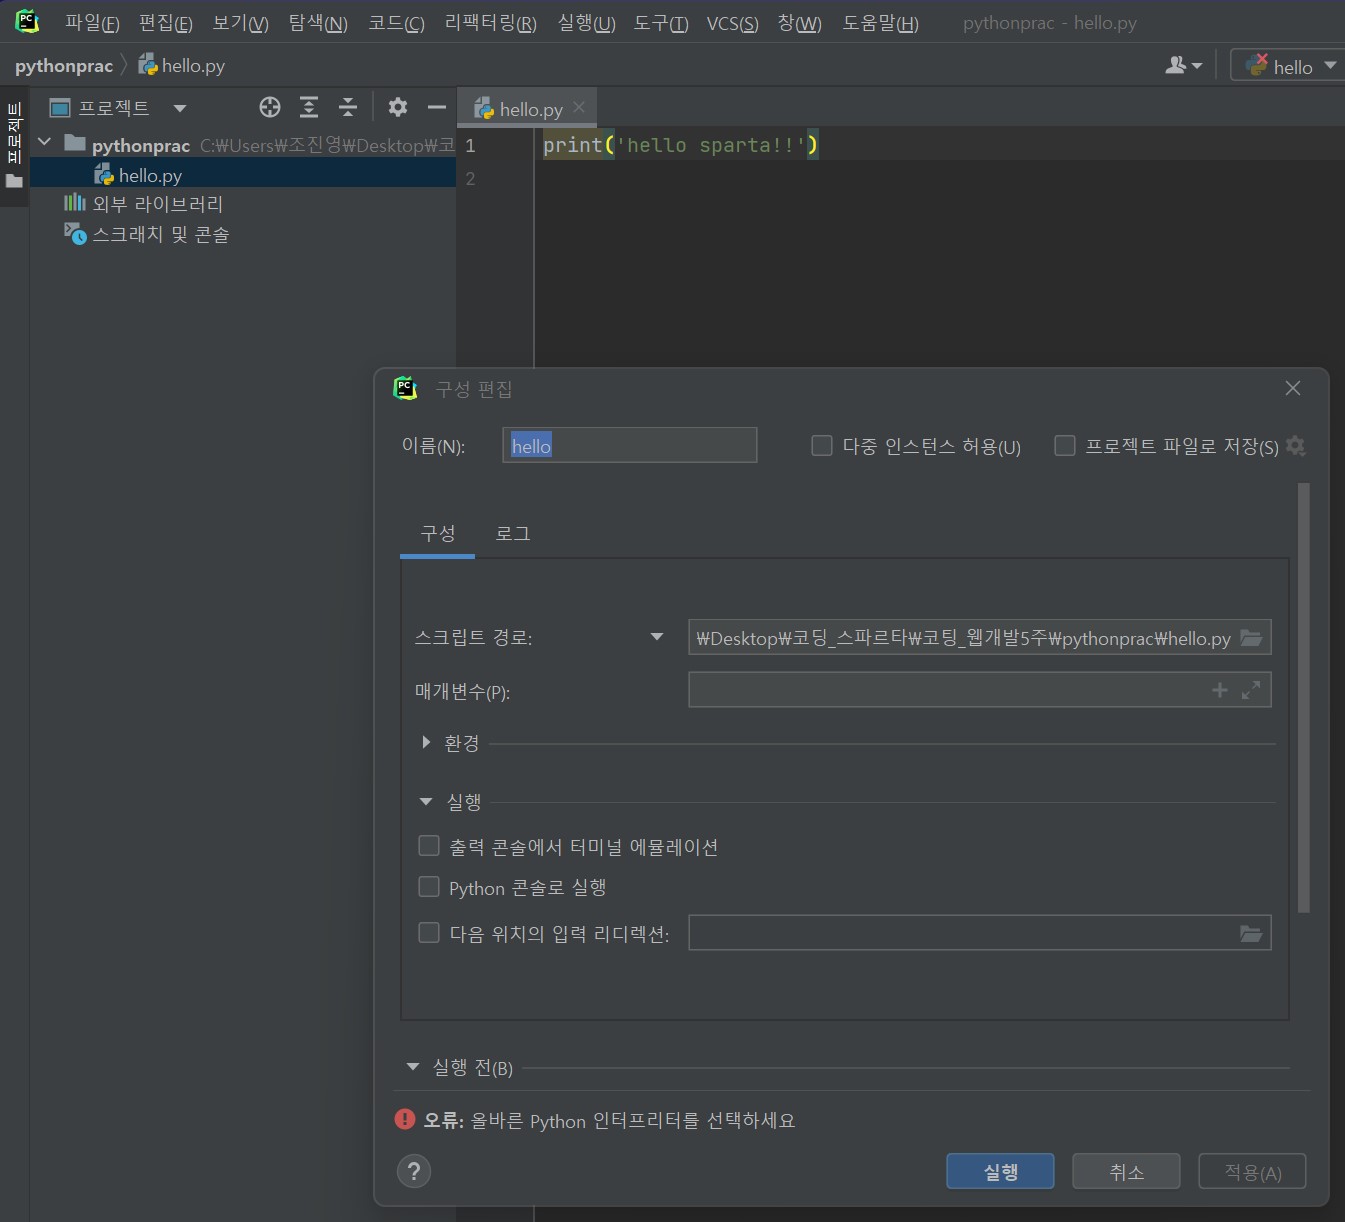The image size is (1345, 1222).
Task: Open the project view dropdown arrow
Action: click(180, 108)
